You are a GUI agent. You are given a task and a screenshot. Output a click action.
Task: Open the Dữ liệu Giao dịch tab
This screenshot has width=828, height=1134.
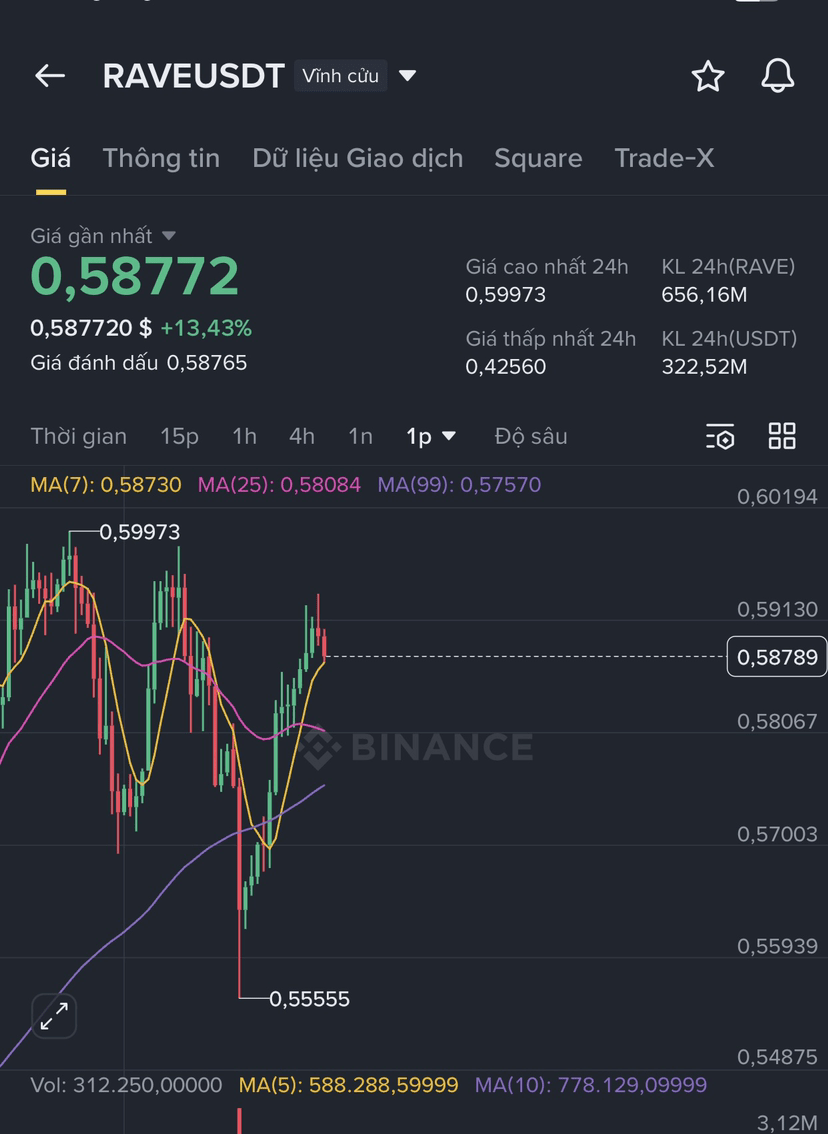[357, 158]
